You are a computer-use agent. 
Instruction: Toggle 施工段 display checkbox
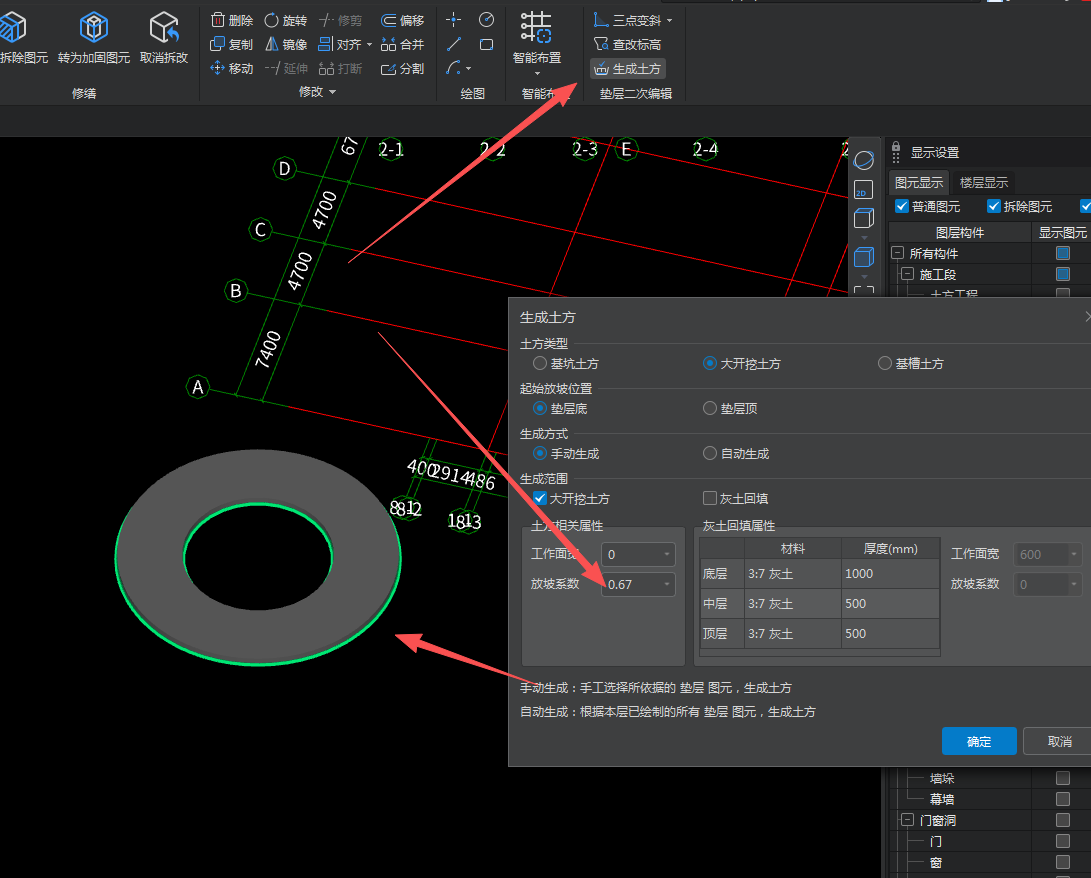click(1062, 274)
